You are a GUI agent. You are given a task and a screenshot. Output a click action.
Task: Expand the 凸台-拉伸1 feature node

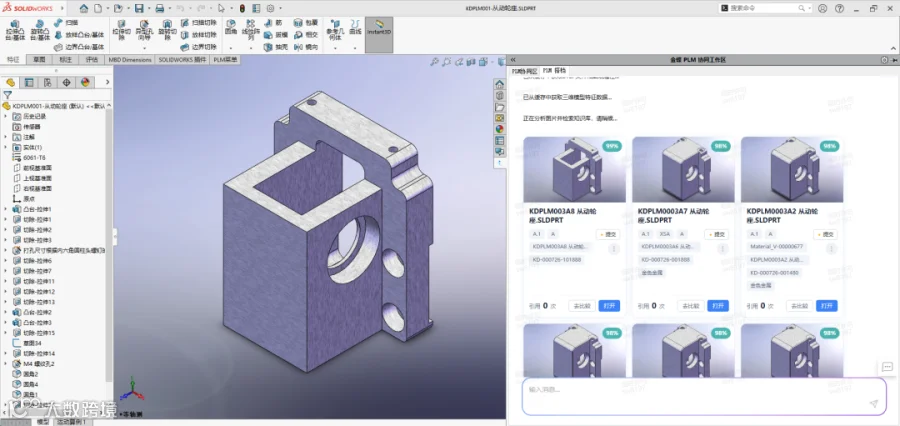(x=6, y=209)
